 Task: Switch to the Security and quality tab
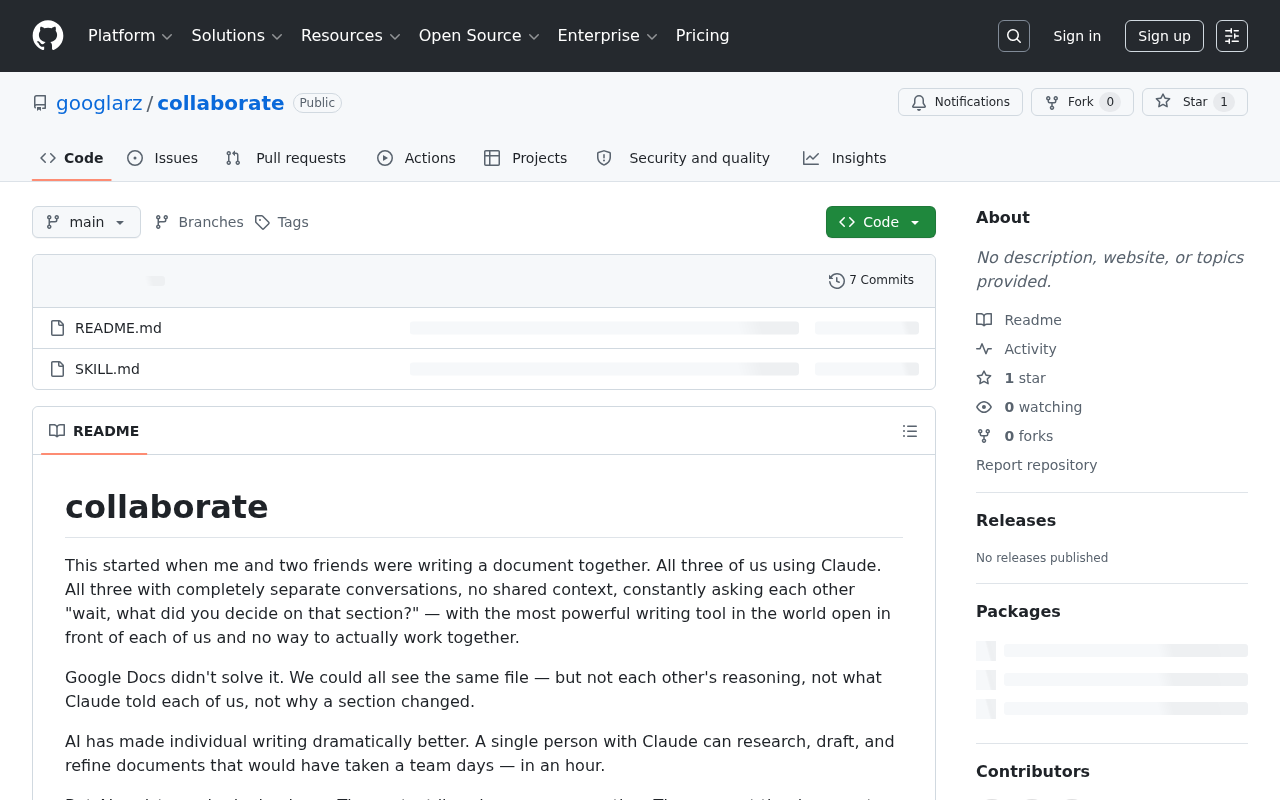pyautogui.click(x=683, y=158)
